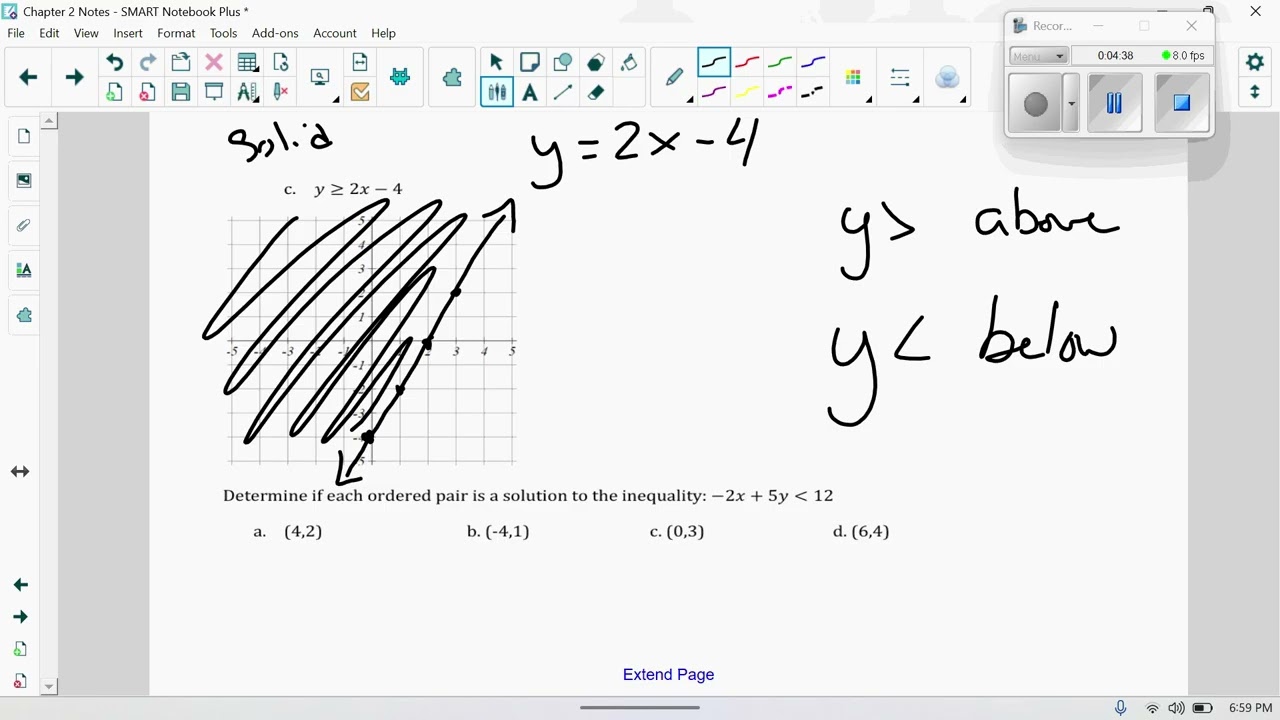Viewport: 1280px width, 720px height.
Task: Select the red pen line style
Action: pos(747,63)
